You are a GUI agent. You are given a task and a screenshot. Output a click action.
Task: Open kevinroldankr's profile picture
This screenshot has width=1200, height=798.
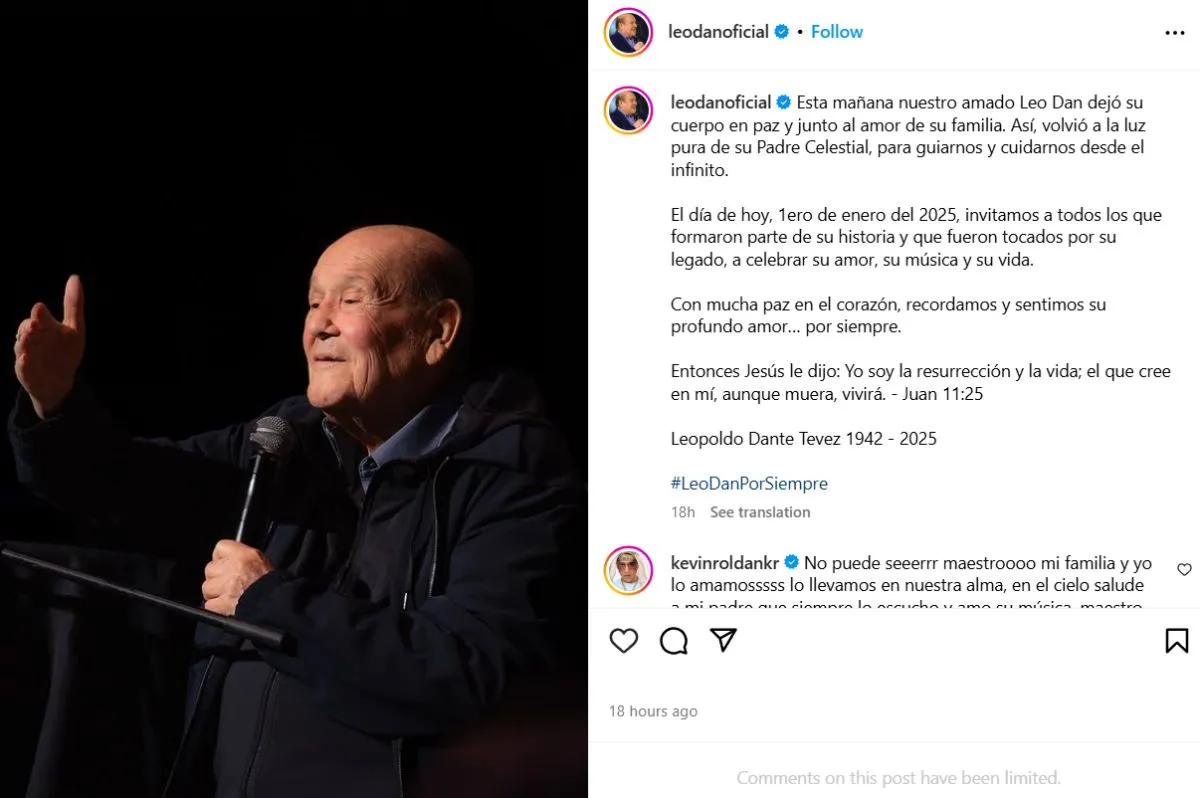click(x=629, y=570)
